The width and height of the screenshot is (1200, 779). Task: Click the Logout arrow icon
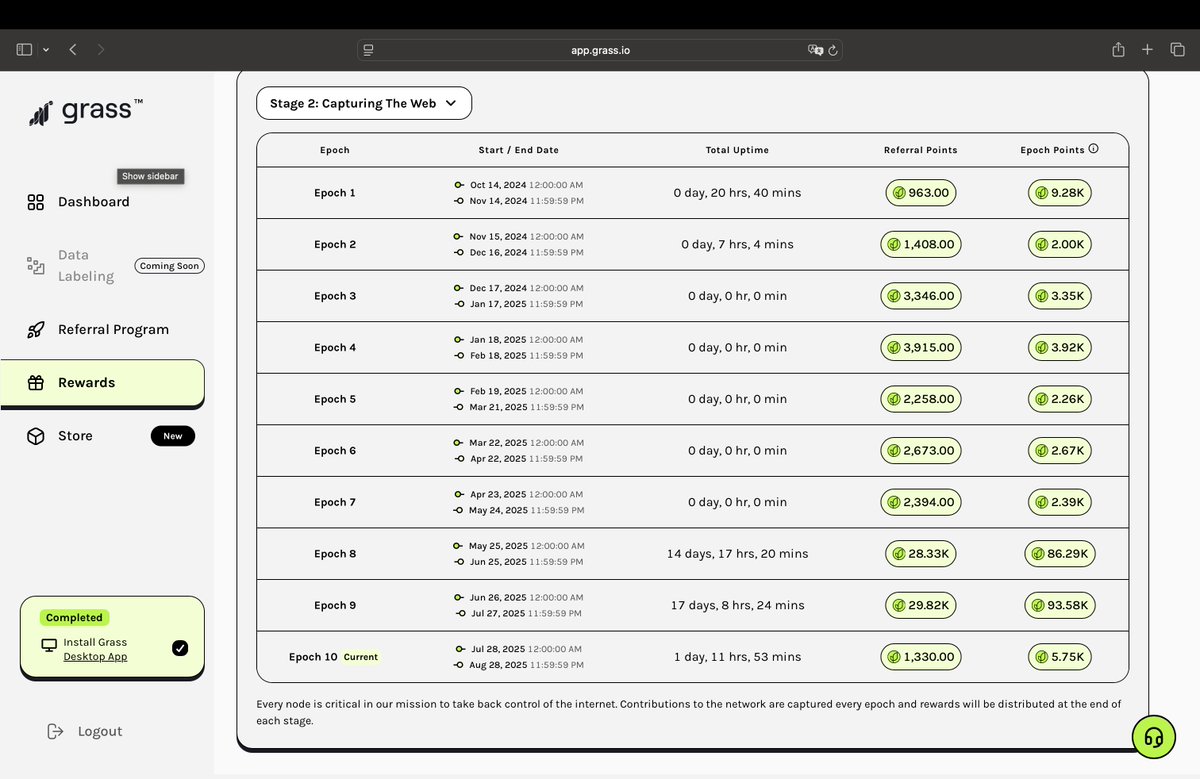(56, 731)
